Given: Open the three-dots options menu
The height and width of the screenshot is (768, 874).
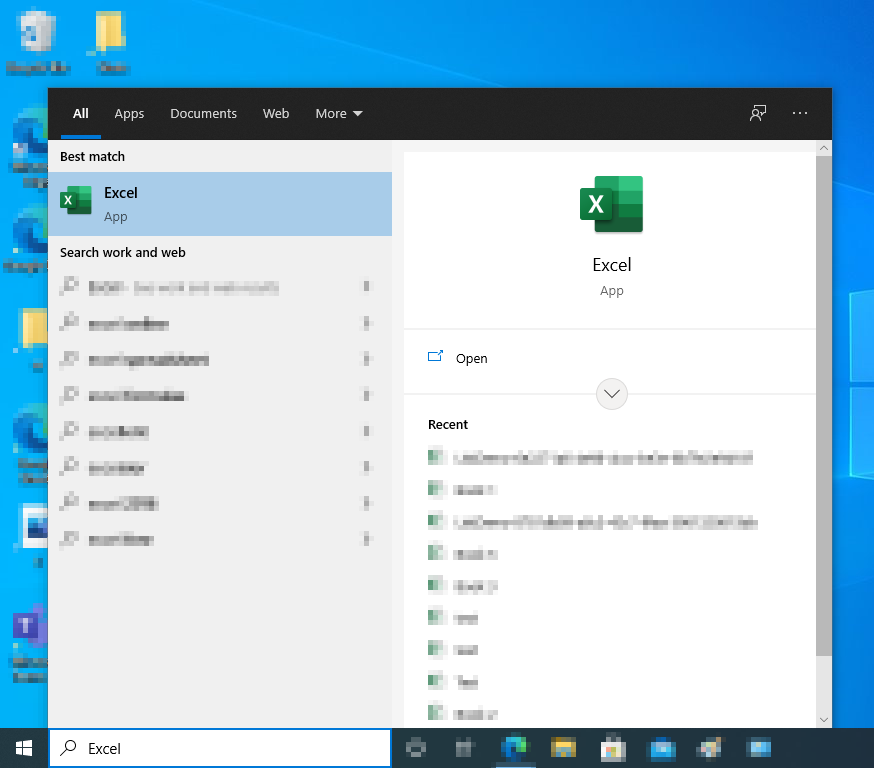Looking at the screenshot, I should pyautogui.click(x=800, y=113).
